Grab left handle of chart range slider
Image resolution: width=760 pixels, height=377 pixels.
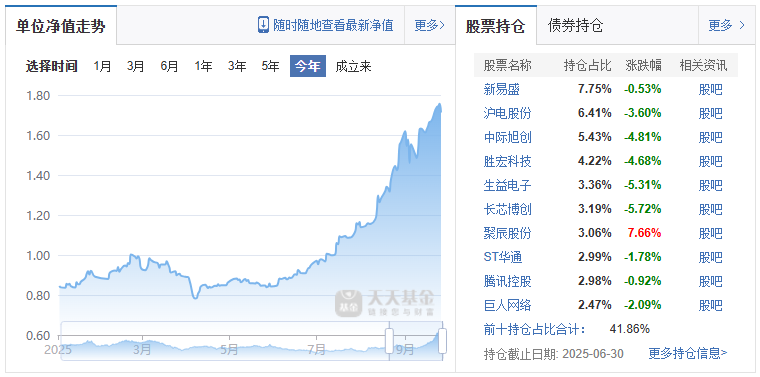(x=389, y=341)
